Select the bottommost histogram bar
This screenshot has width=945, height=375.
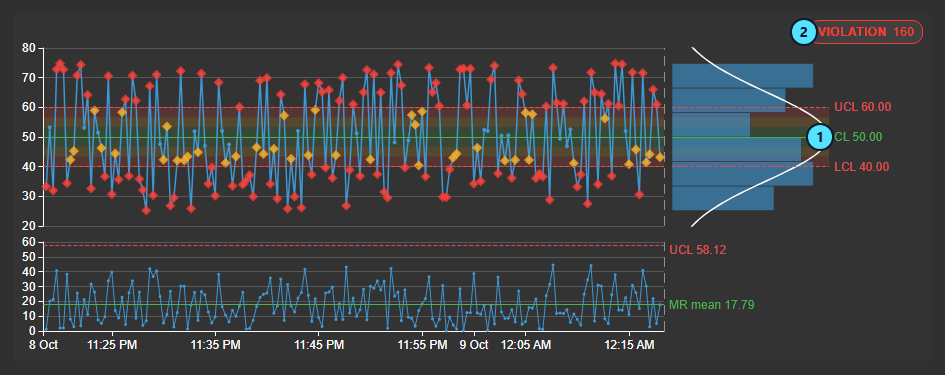(x=723, y=198)
